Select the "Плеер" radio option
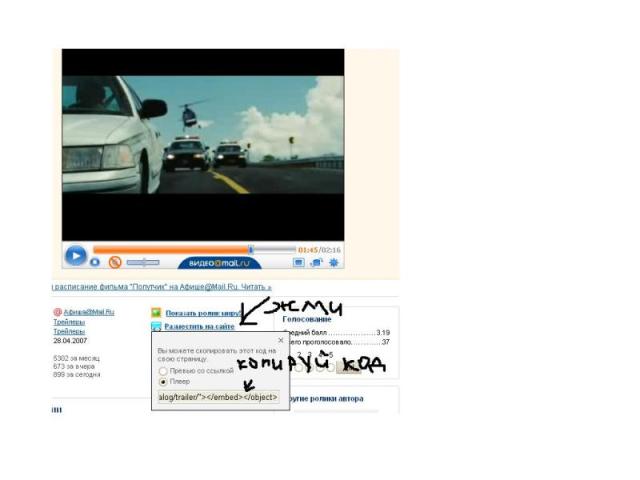 coord(163,382)
